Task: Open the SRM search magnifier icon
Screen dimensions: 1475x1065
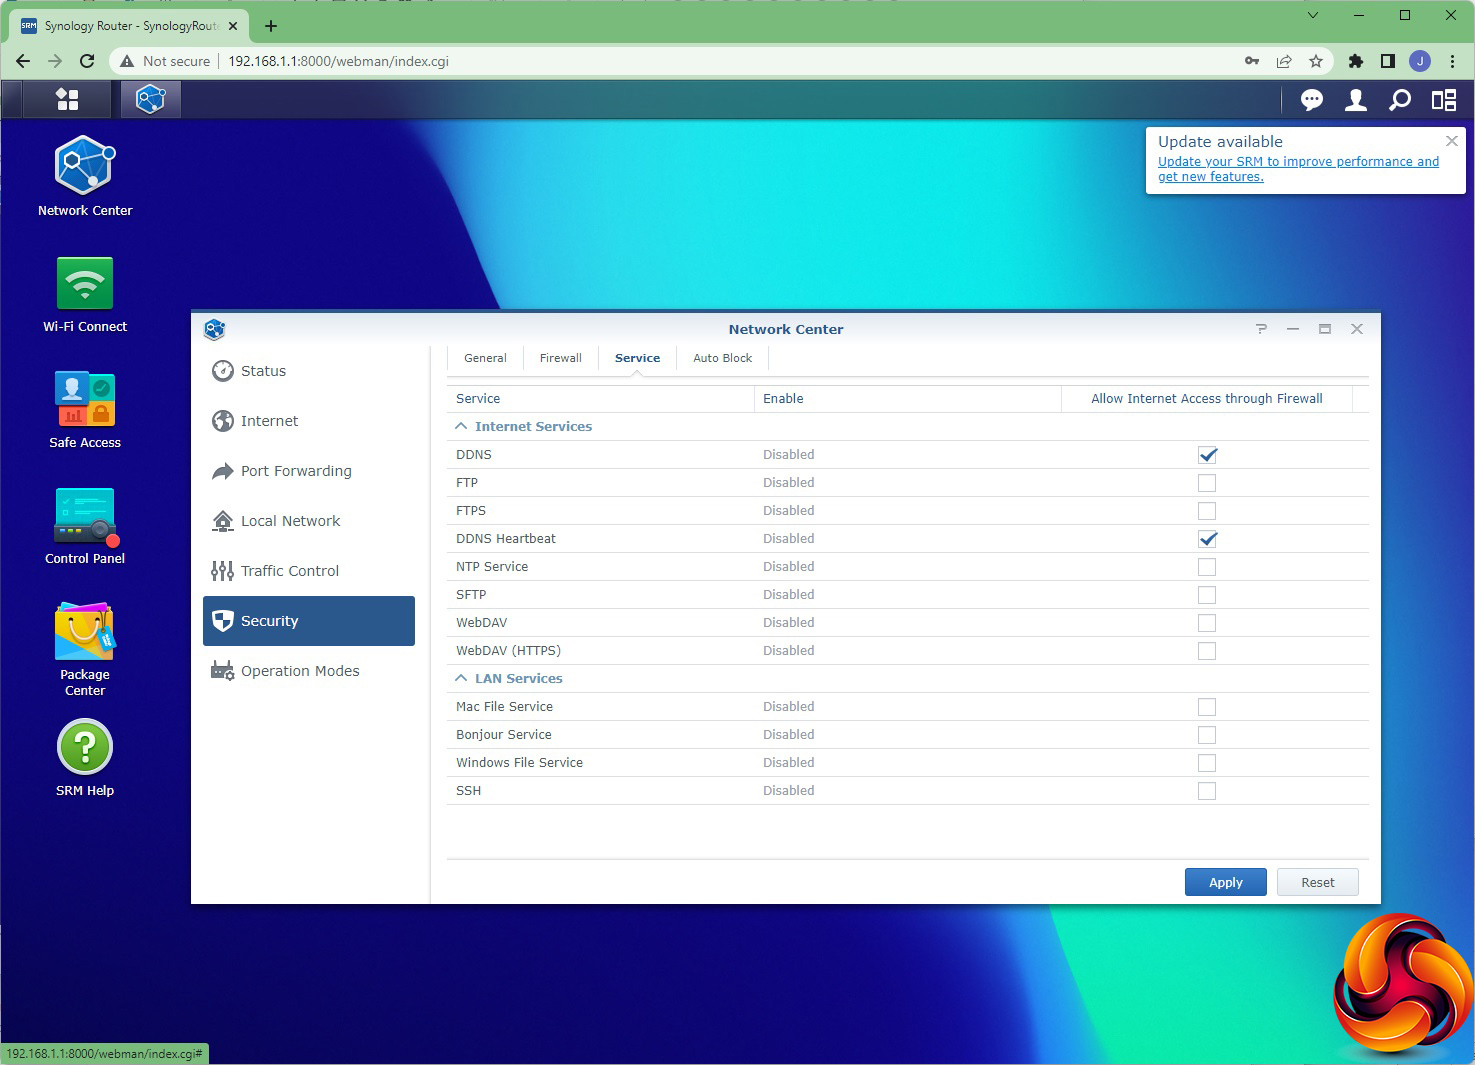Action: click(1400, 100)
